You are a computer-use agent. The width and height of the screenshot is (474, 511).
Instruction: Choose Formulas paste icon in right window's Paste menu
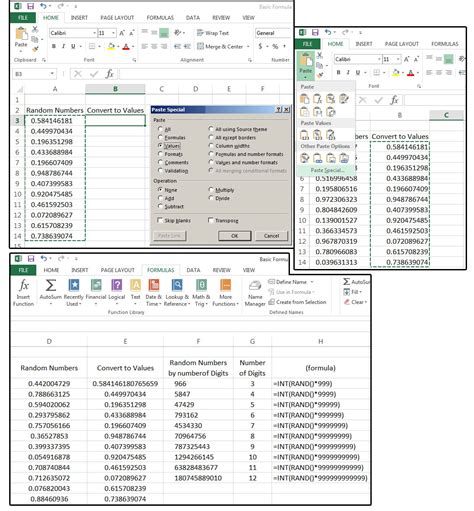tap(317, 99)
